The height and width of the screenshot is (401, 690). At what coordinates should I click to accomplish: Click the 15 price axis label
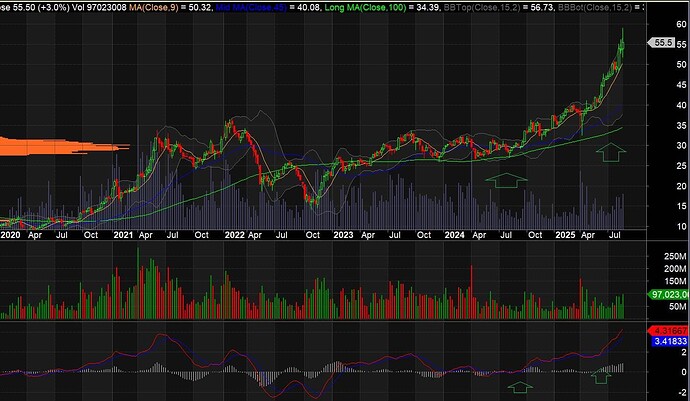point(682,206)
